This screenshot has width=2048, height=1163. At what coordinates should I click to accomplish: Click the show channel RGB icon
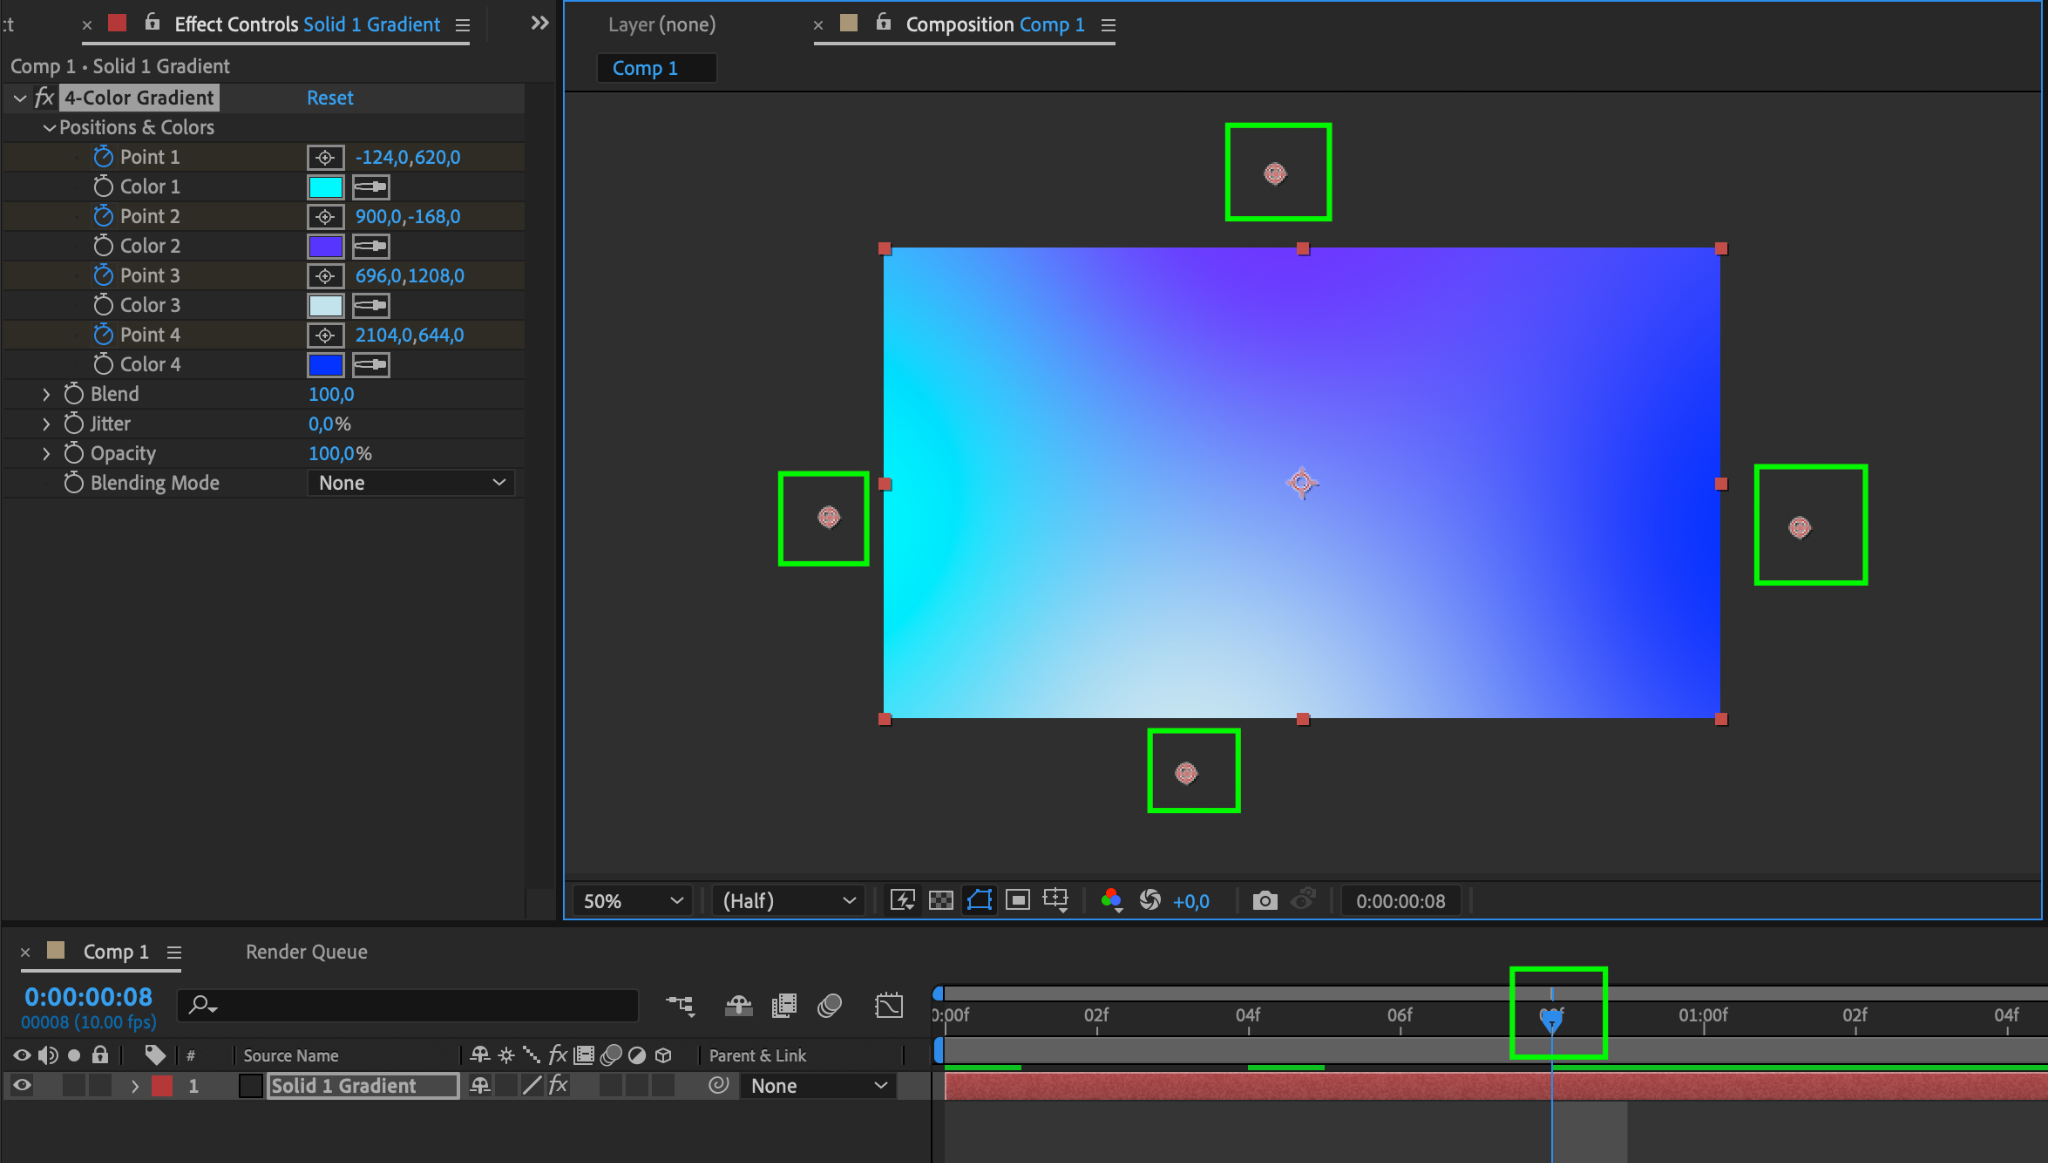click(x=1111, y=900)
